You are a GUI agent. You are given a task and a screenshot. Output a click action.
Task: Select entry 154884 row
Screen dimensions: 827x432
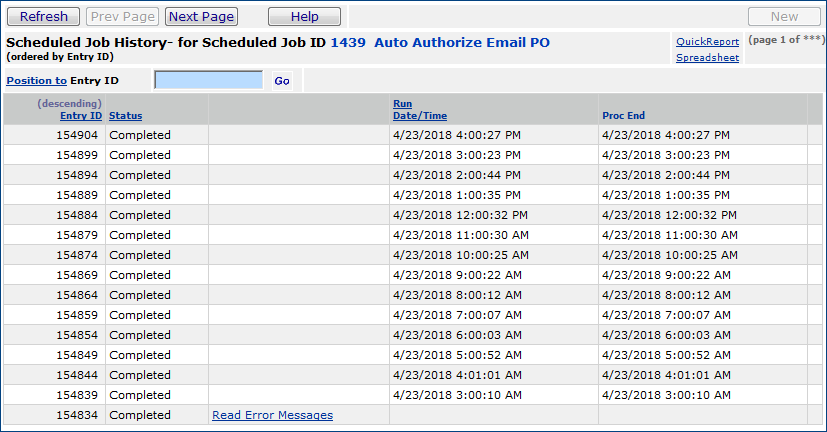point(80,215)
